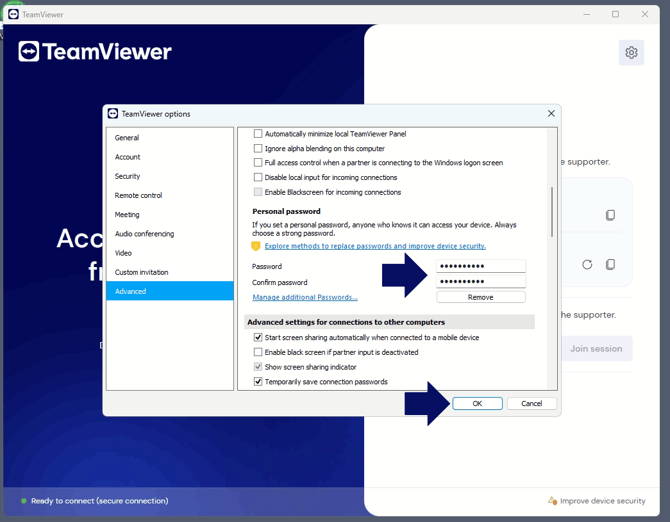Go to Security options category

tap(170, 176)
